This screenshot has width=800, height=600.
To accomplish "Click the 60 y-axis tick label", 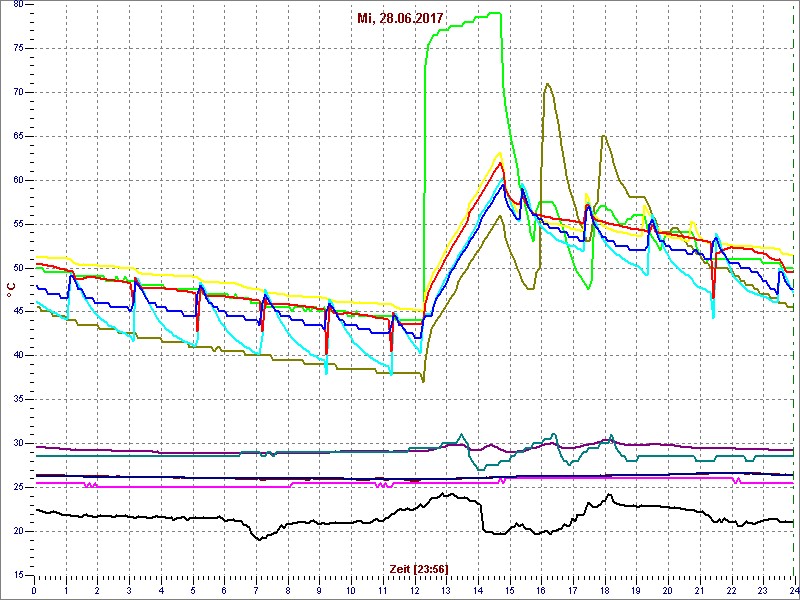I will (18, 181).
